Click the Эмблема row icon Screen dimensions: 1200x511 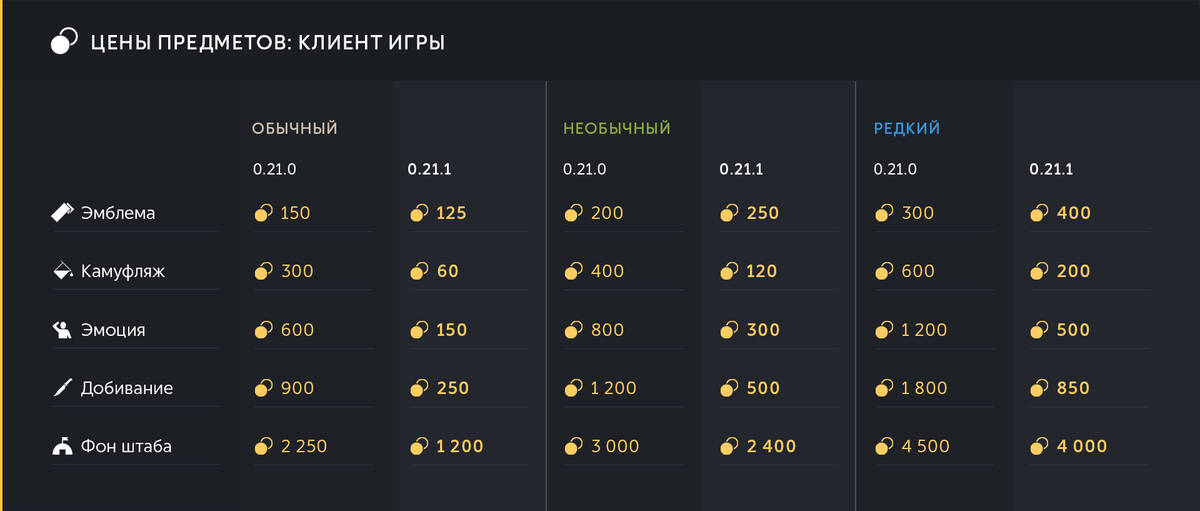click(x=63, y=213)
